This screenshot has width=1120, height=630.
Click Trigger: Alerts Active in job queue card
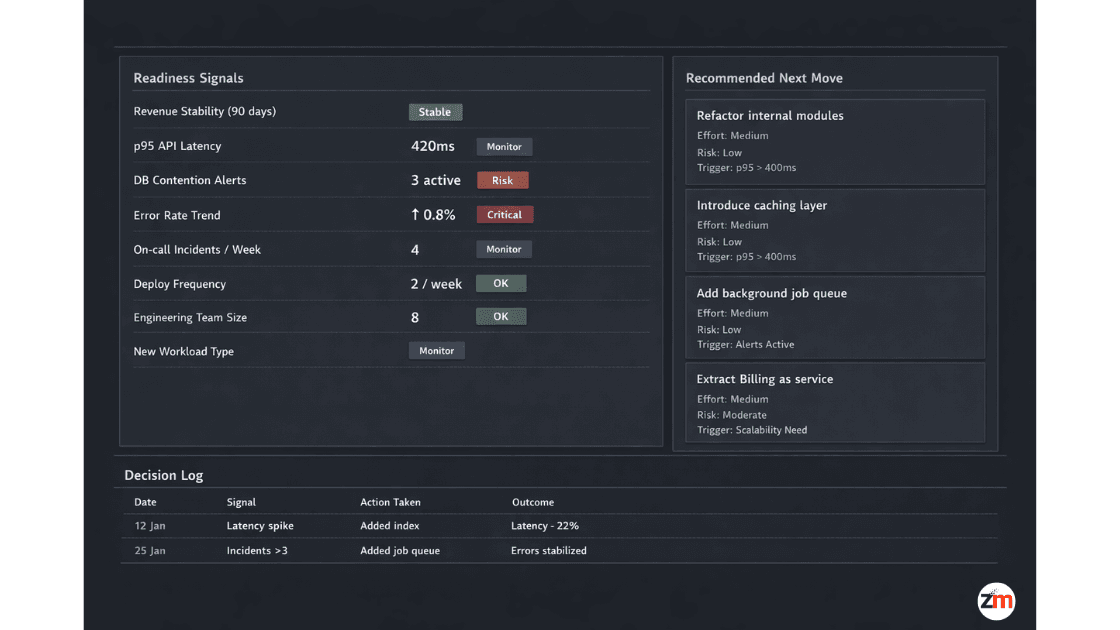pos(745,344)
